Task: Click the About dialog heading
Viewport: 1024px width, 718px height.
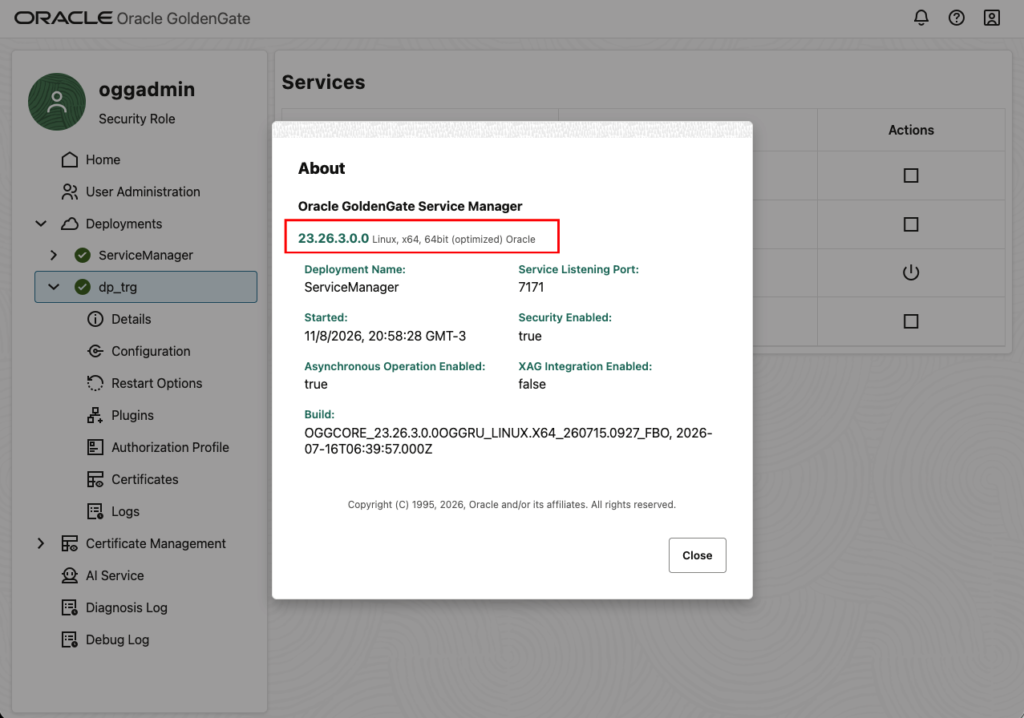Action: pyautogui.click(x=321, y=168)
